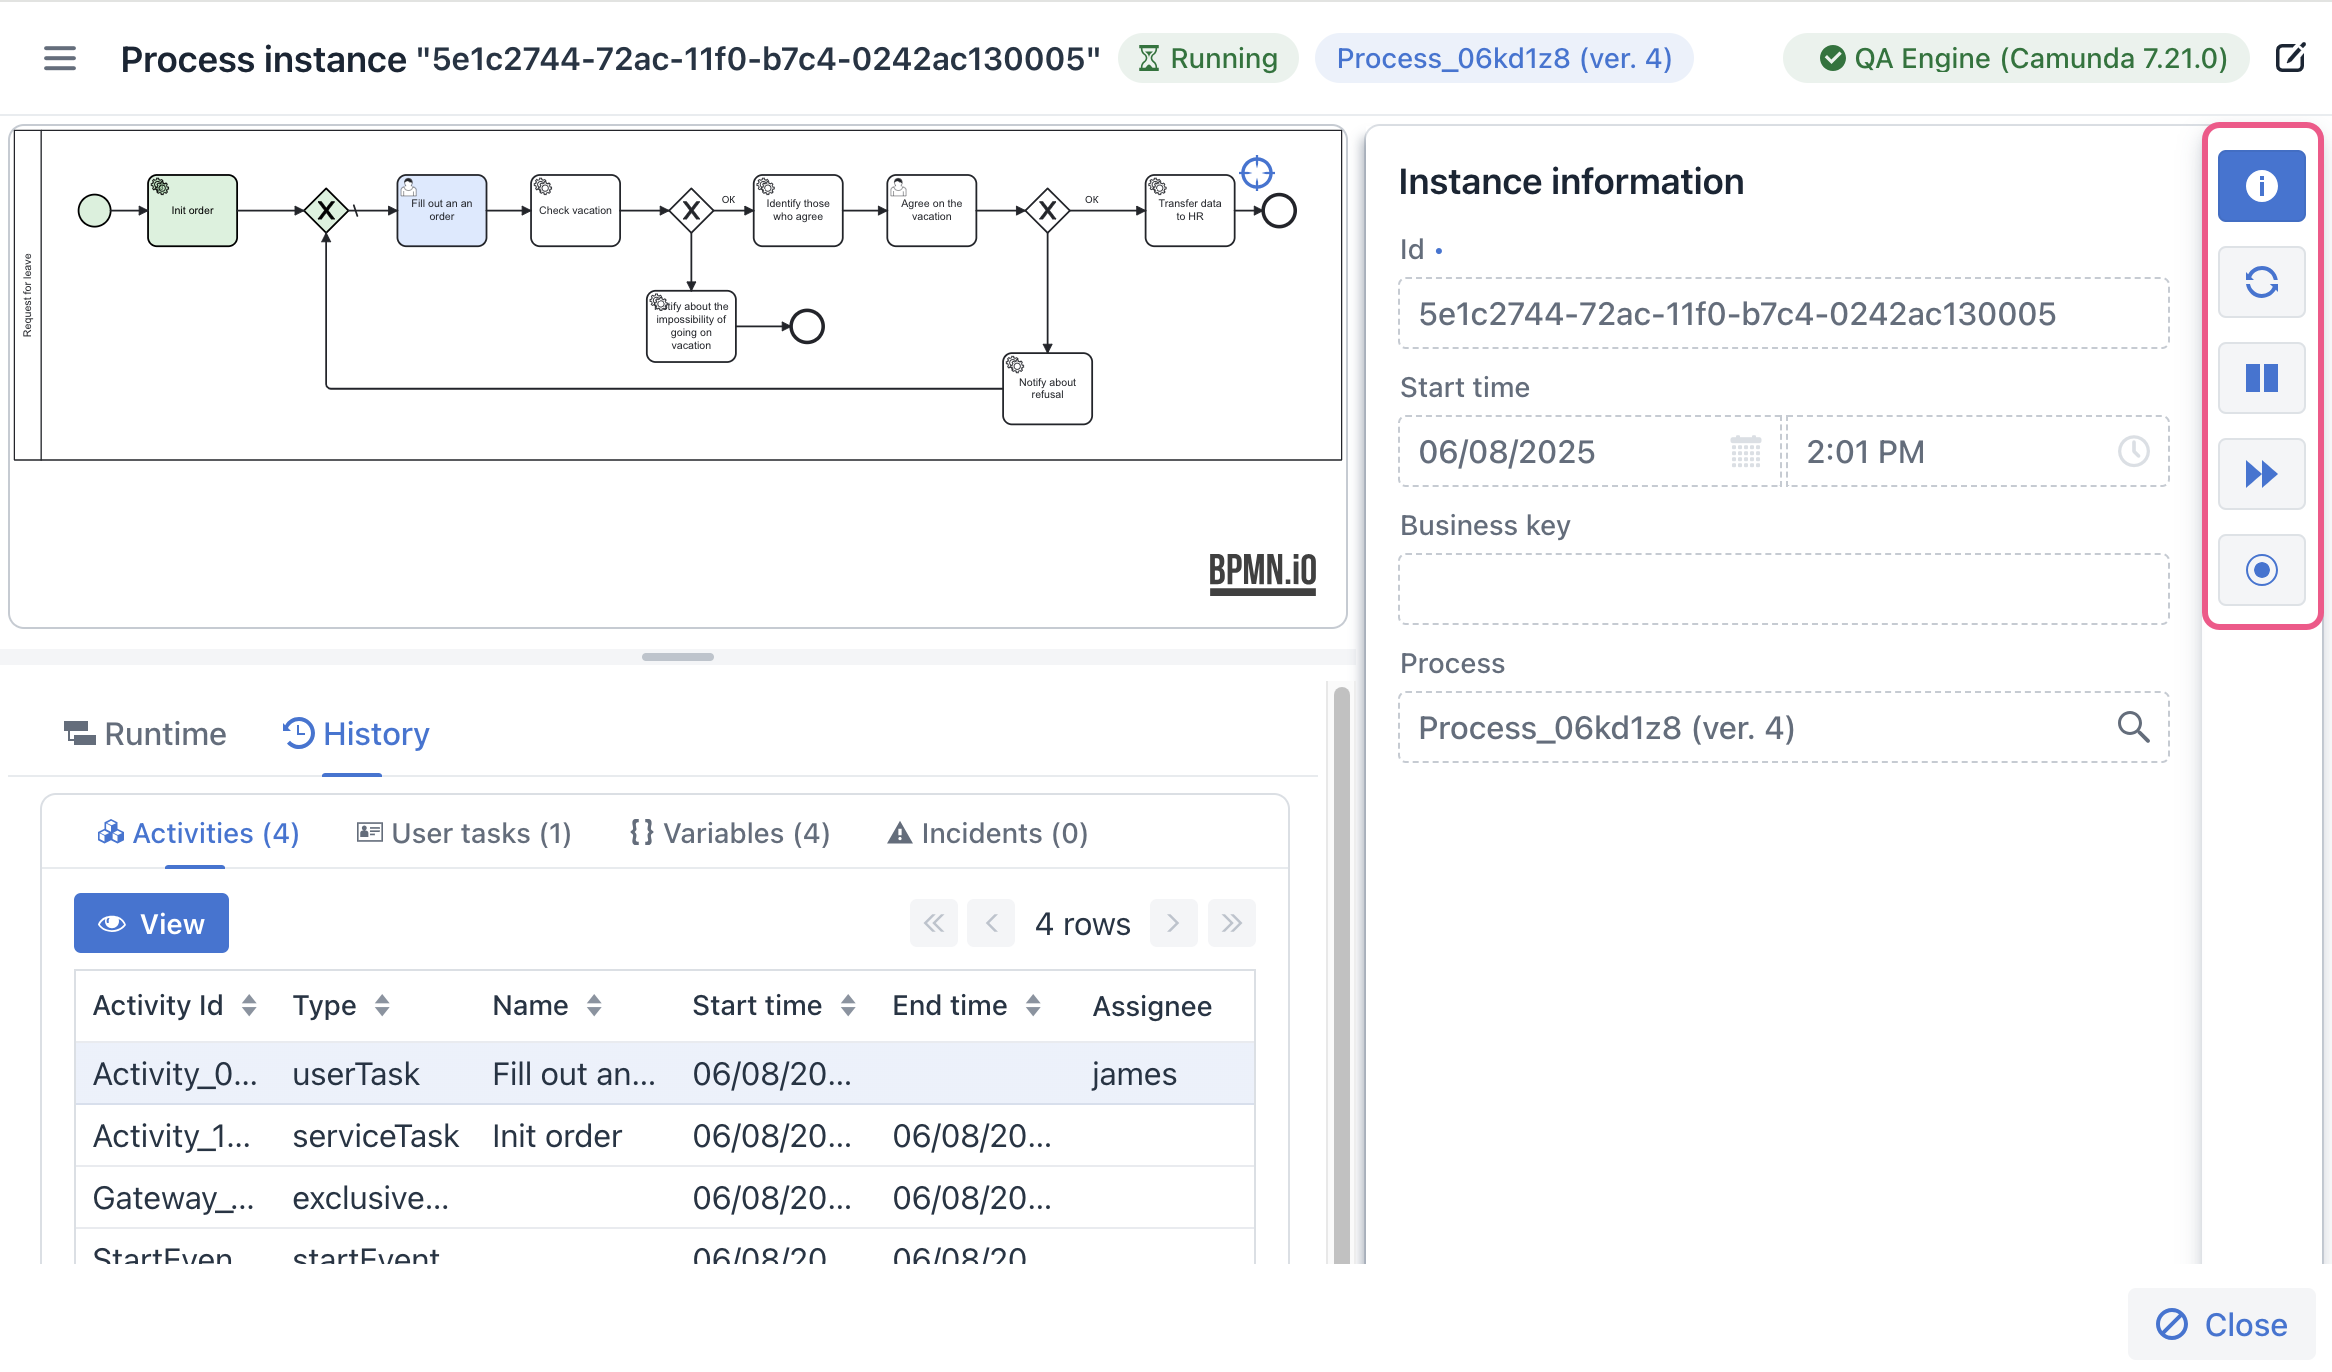2332x1372 pixels.
Task: Open the Incidents (0) tab
Action: point(988,833)
